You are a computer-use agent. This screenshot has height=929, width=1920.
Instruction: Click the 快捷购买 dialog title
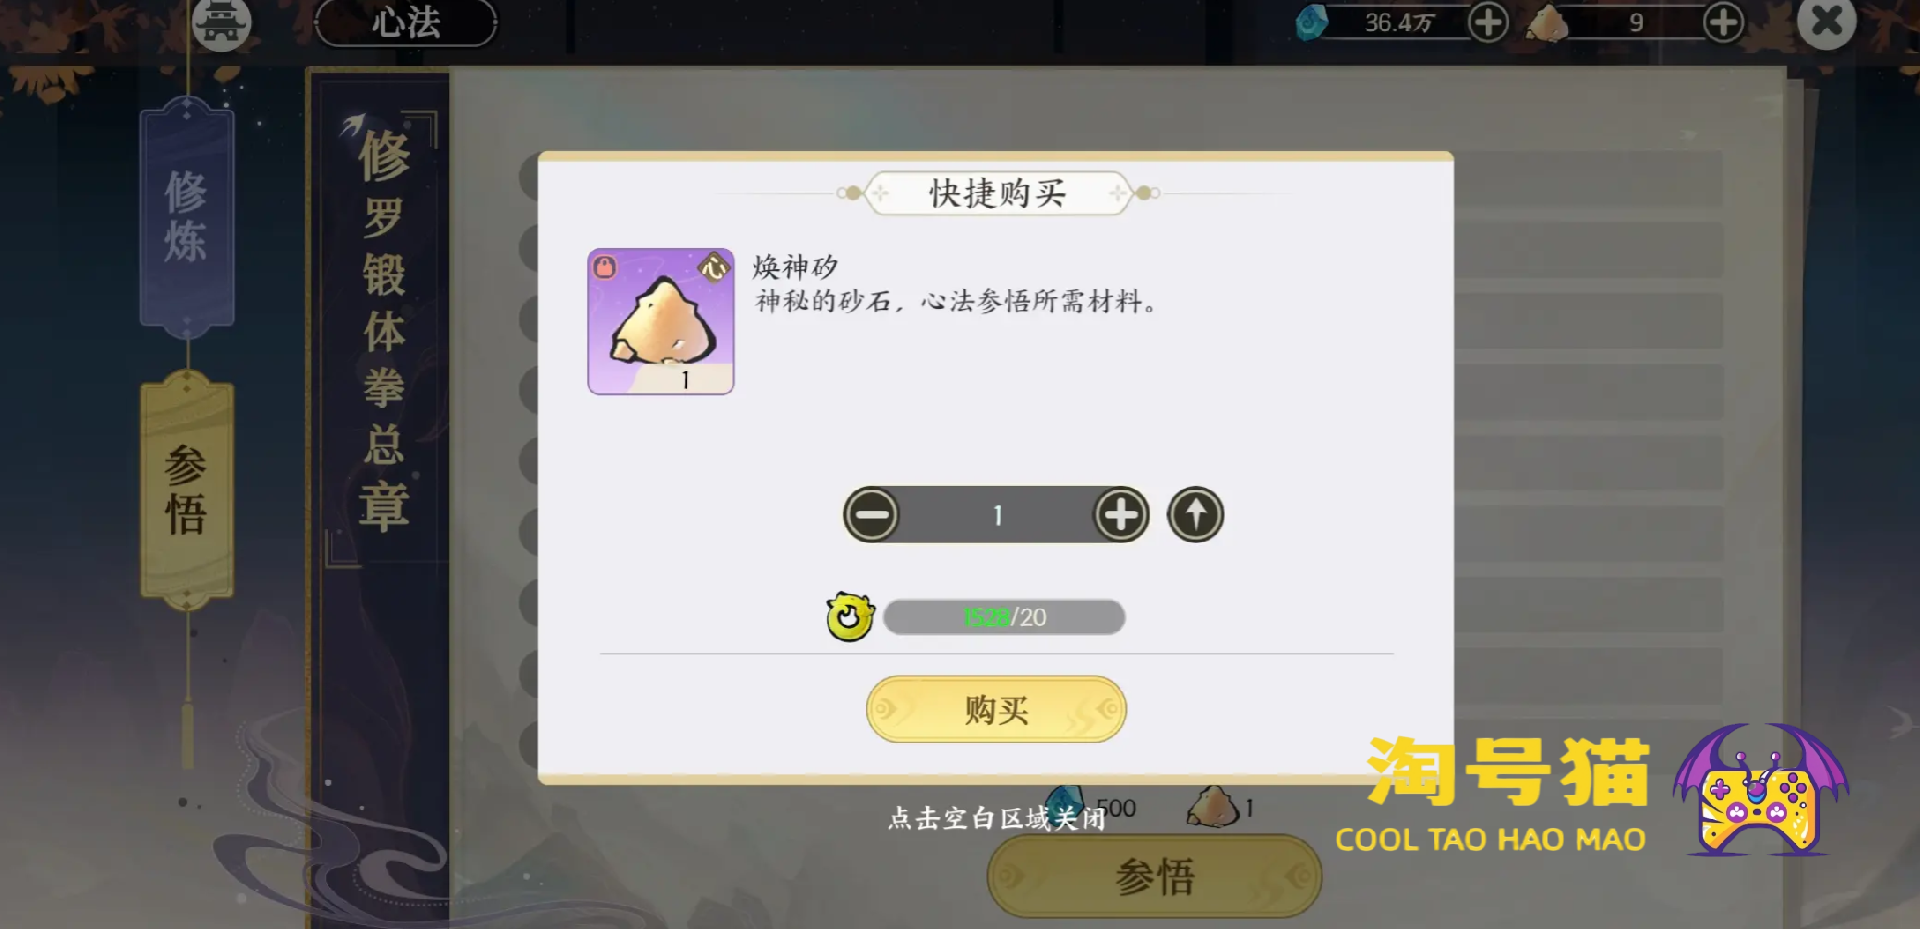pyautogui.click(x=997, y=193)
